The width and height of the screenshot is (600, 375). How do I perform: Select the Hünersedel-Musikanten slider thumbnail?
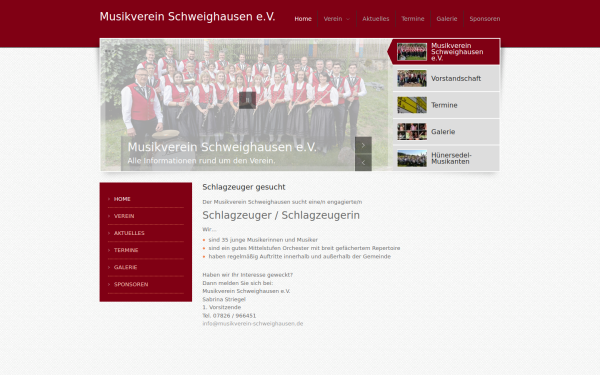click(x=412, y=158)
